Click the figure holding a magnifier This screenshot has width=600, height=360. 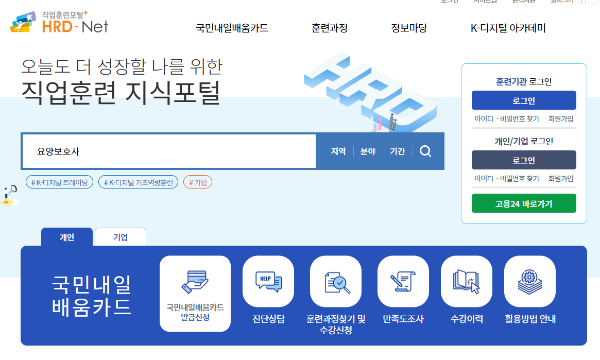(10, 195)
